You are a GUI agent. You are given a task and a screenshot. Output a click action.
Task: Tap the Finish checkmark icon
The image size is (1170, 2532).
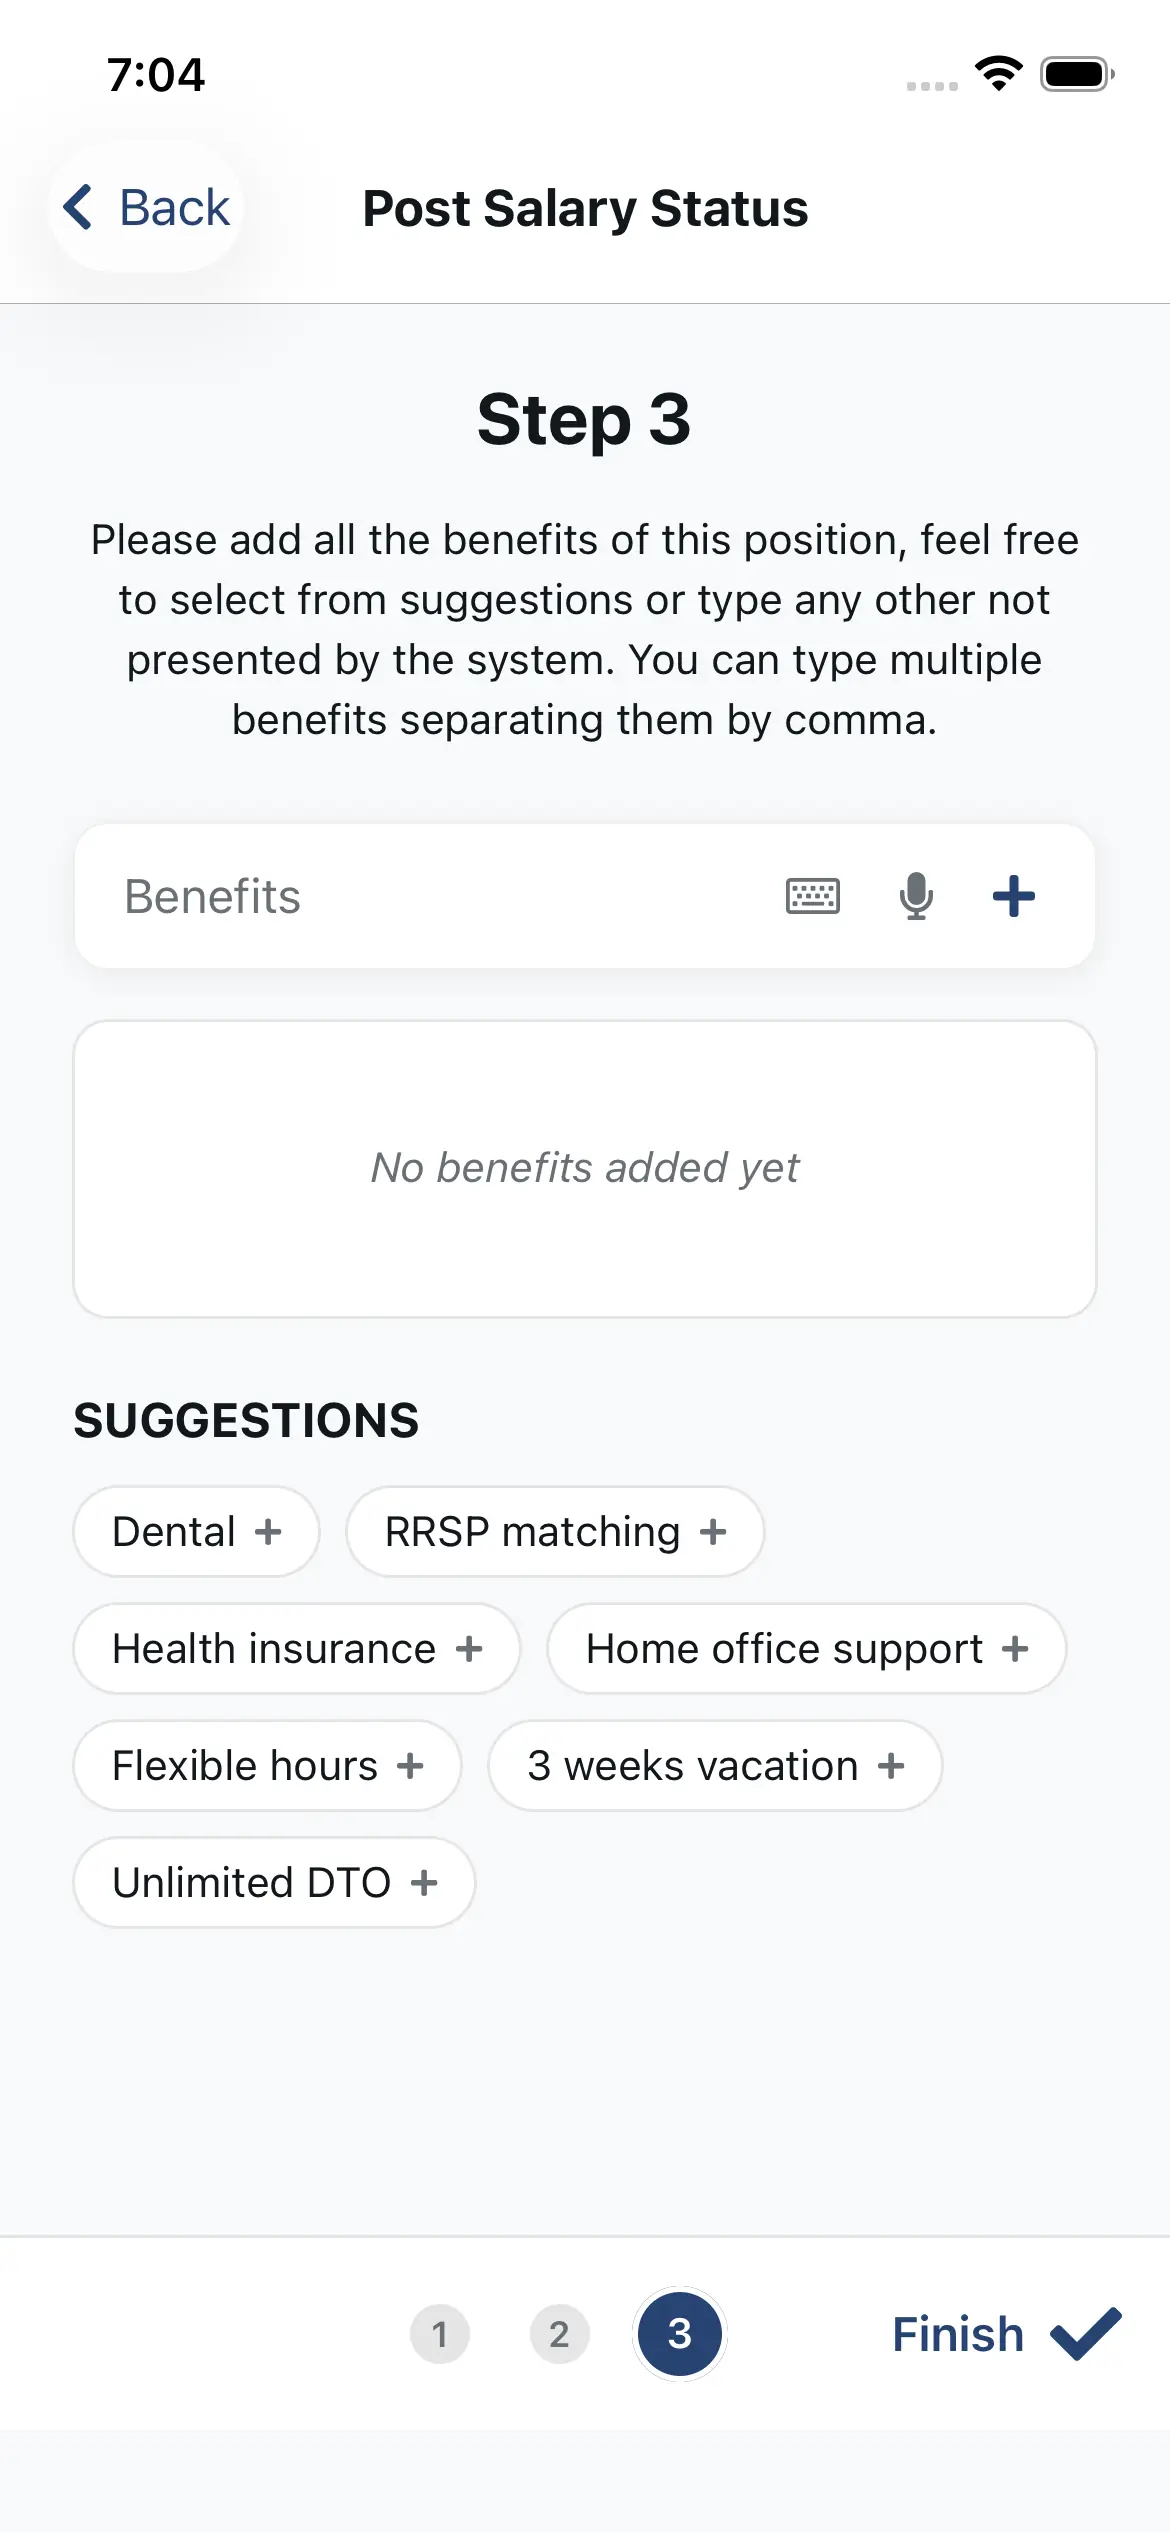click(x=1085, y=2334)
